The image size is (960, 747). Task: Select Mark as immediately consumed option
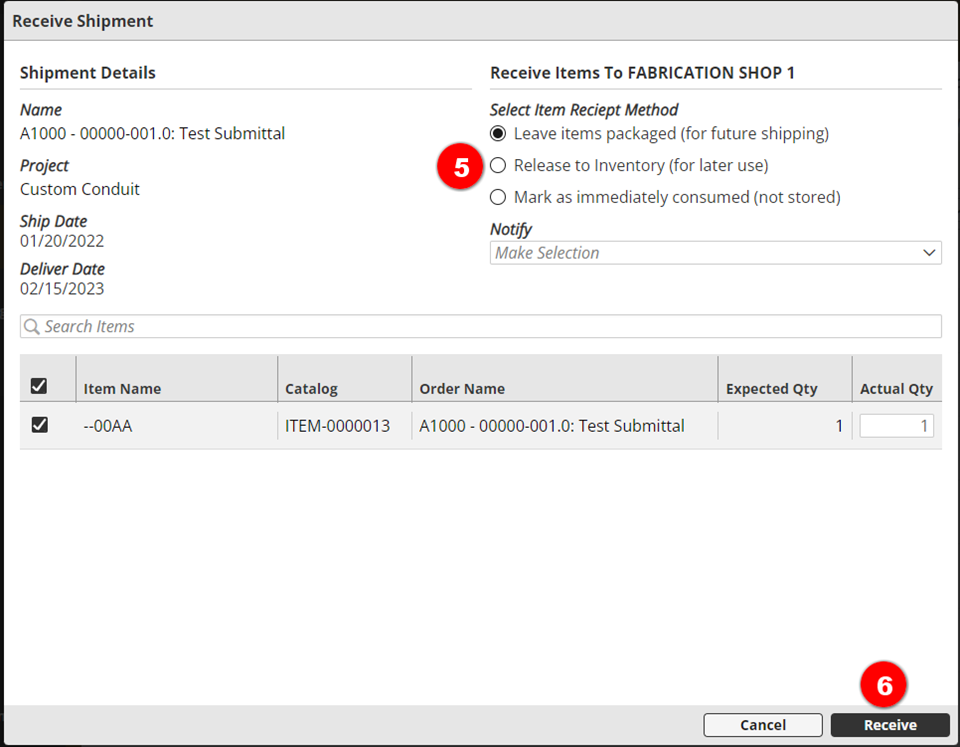[498, 198]
